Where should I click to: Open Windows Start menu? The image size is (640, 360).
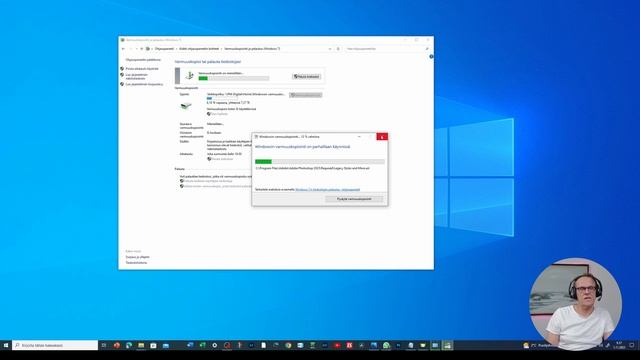pos(6,345)
